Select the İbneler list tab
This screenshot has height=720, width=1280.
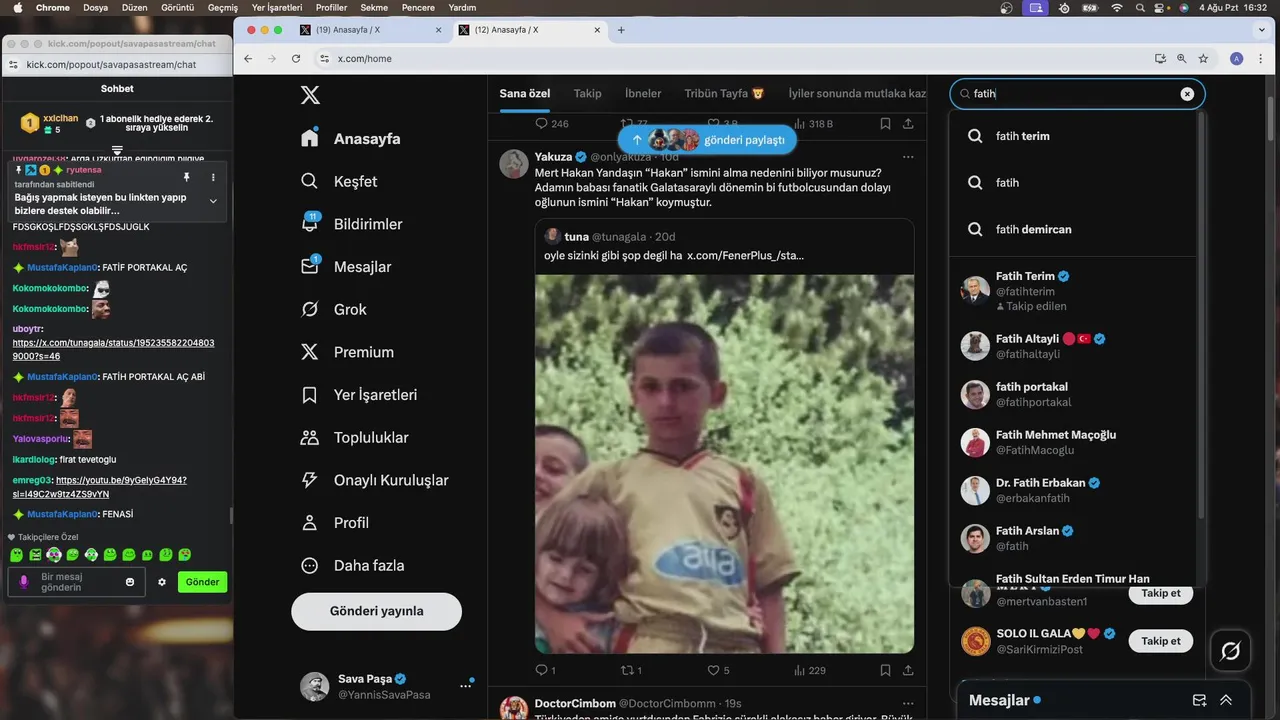(x=643, y=94)
